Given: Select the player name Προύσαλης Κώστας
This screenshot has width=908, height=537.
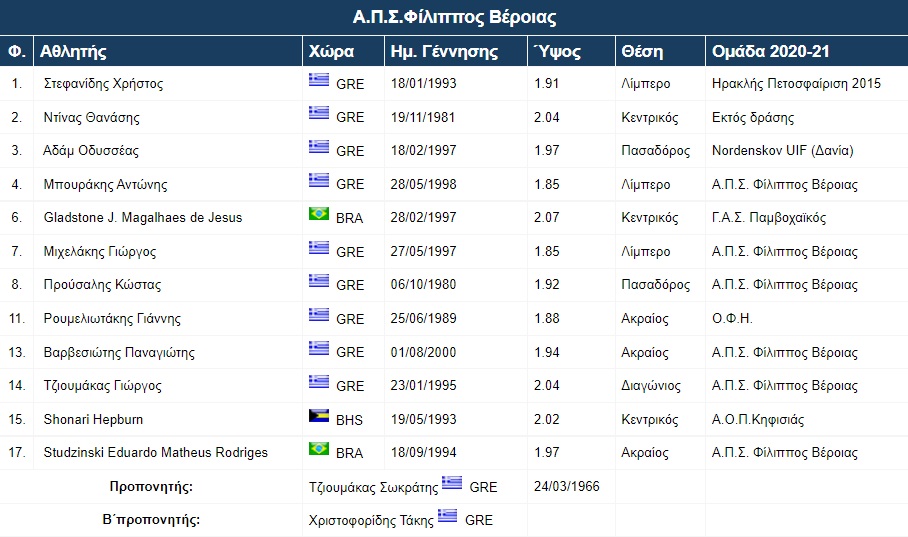Looking at the screenshot, I should (102, 285).
